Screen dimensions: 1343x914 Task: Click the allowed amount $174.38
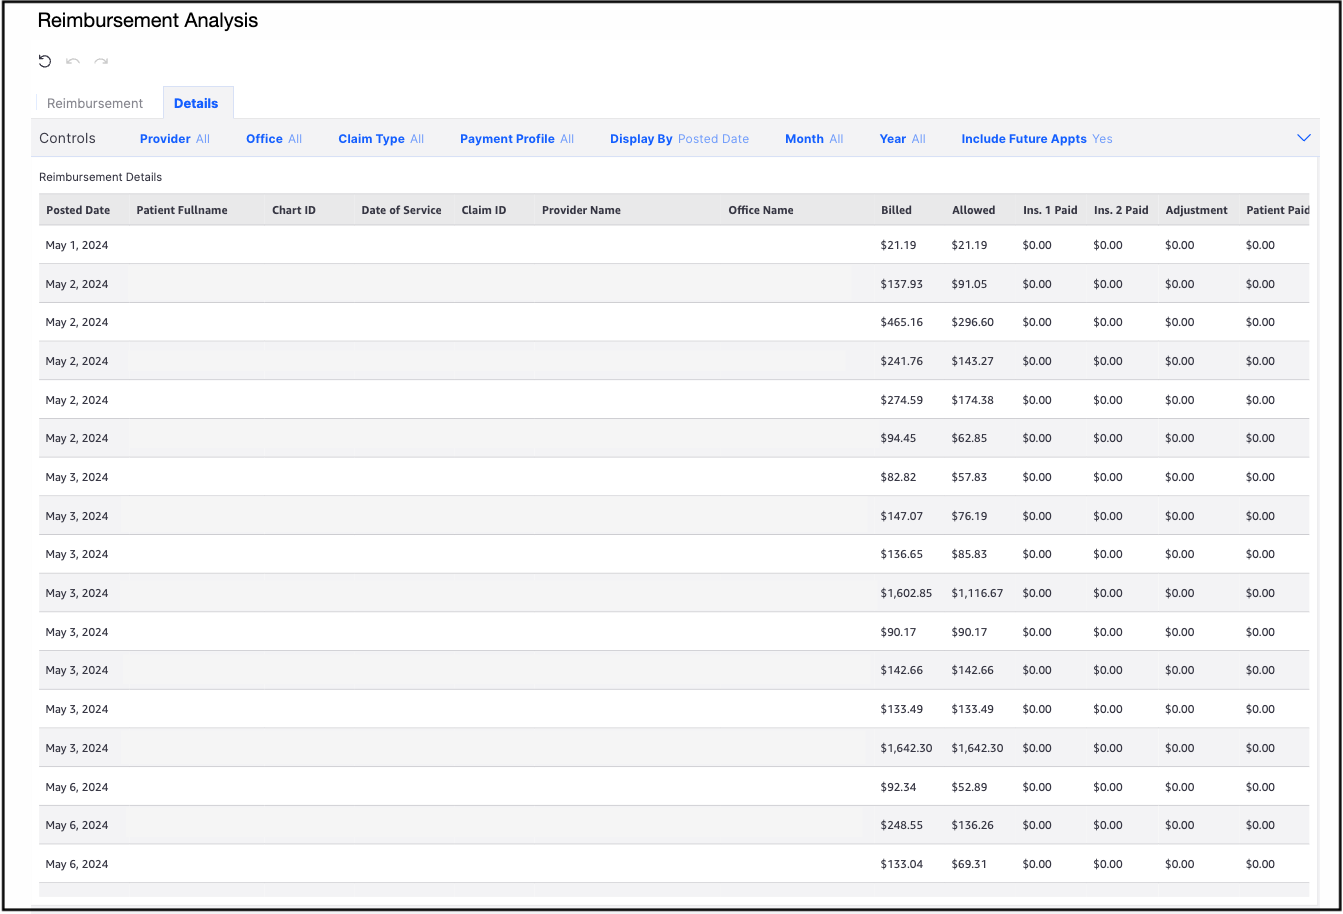pyautogui.click(x=973, y=400)
